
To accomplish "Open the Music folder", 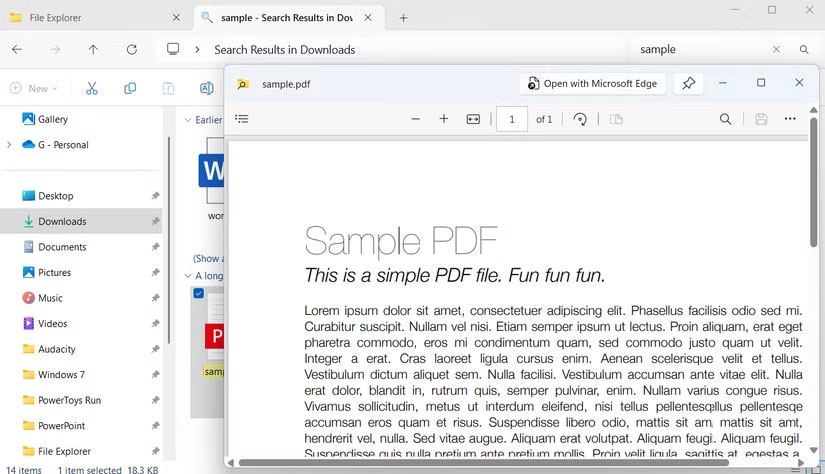I will coord(50,298).
